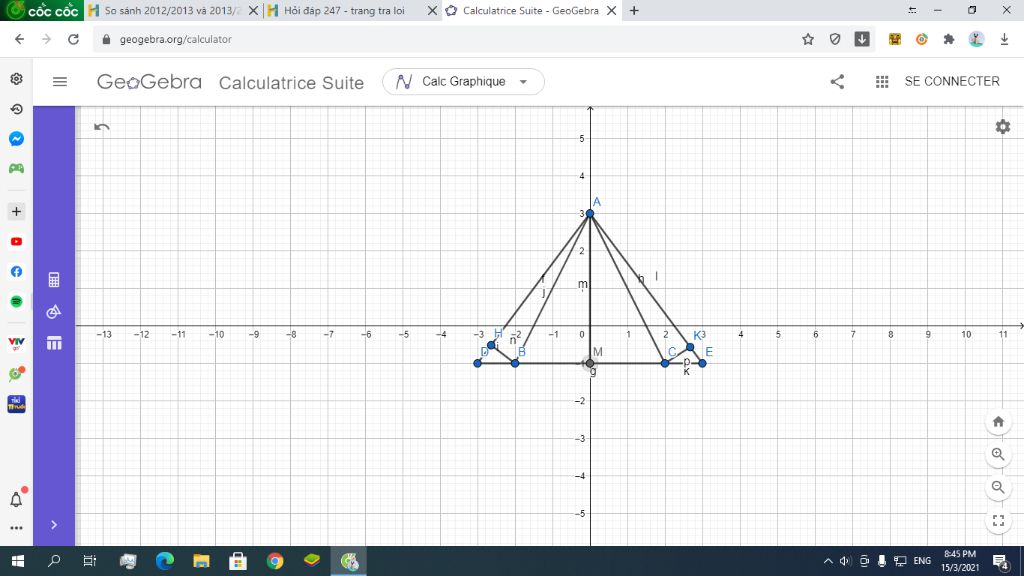Open the volume control in the tray

pyautogui.click(x=845, y=561)
